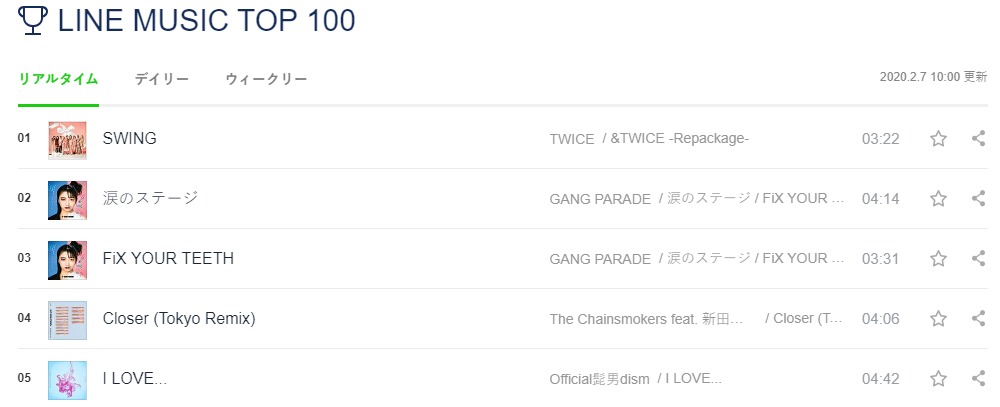
Task: Click share icon for I LOVE...
Action: coord(979,378)
